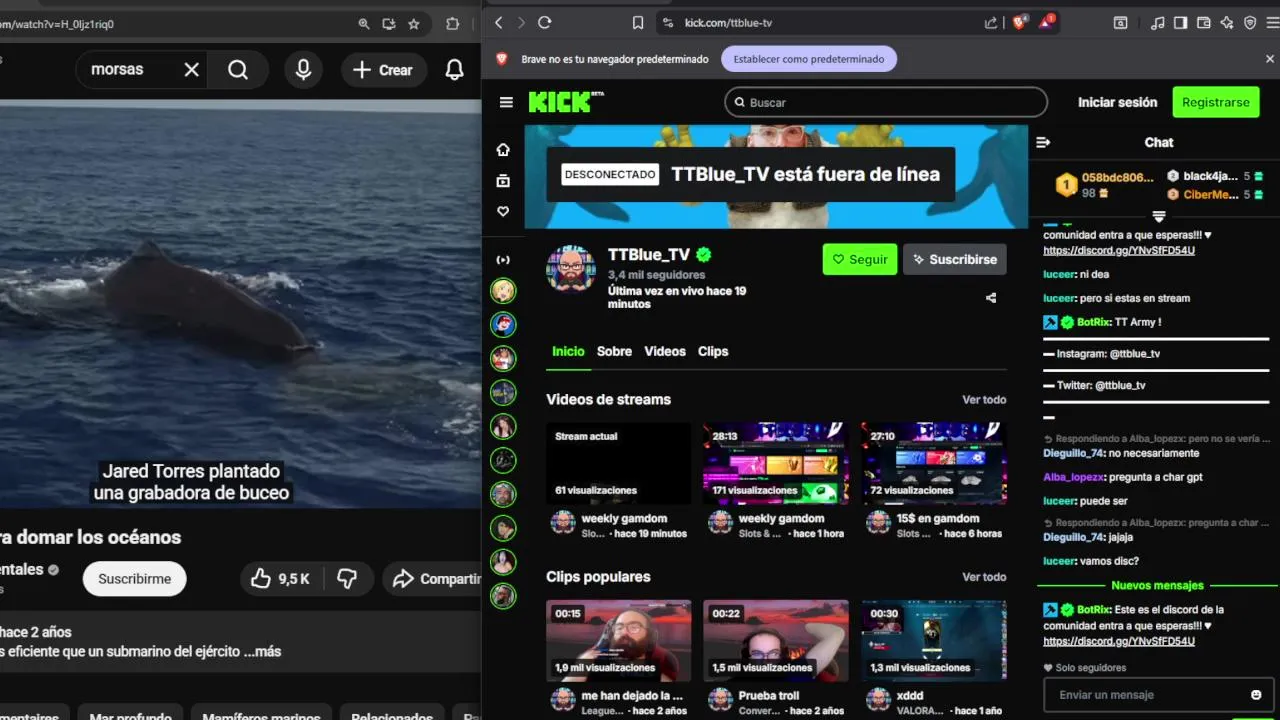Image resolution: width=1280 pixels, height=720 pixels.
Task: Jump to 'Nuevos mensajes' in chat
Action: pos(1157,586)
